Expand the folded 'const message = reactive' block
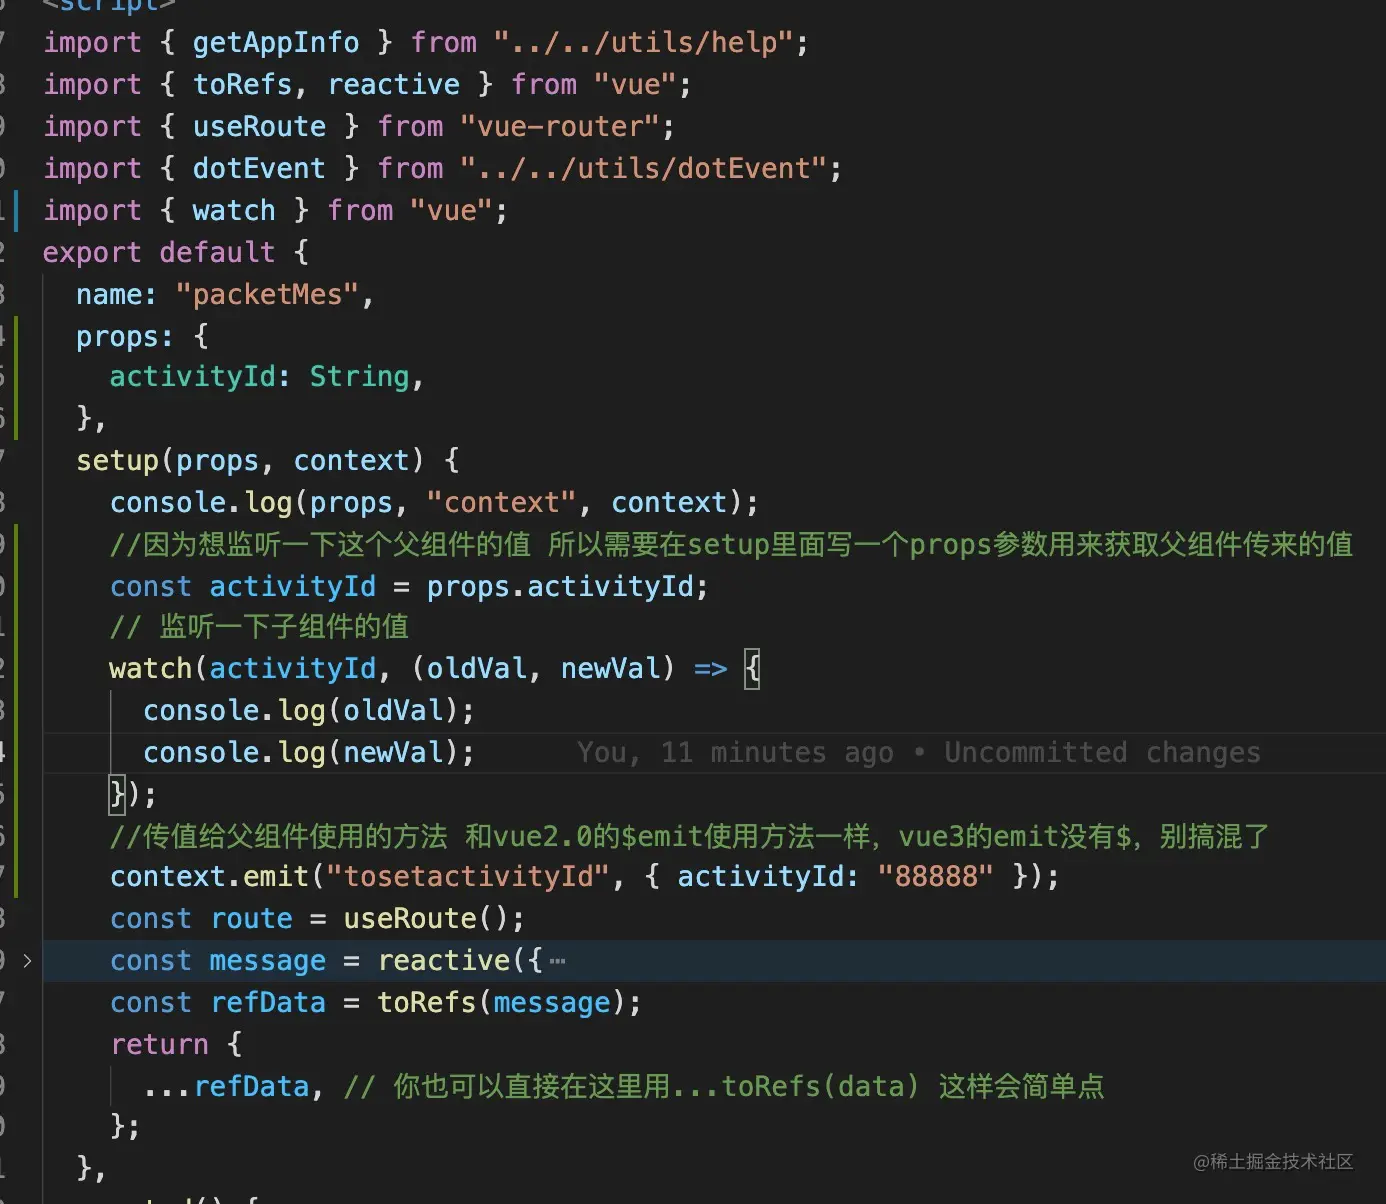Viewport: 1386px width, 1204px height. pos(27,961)
